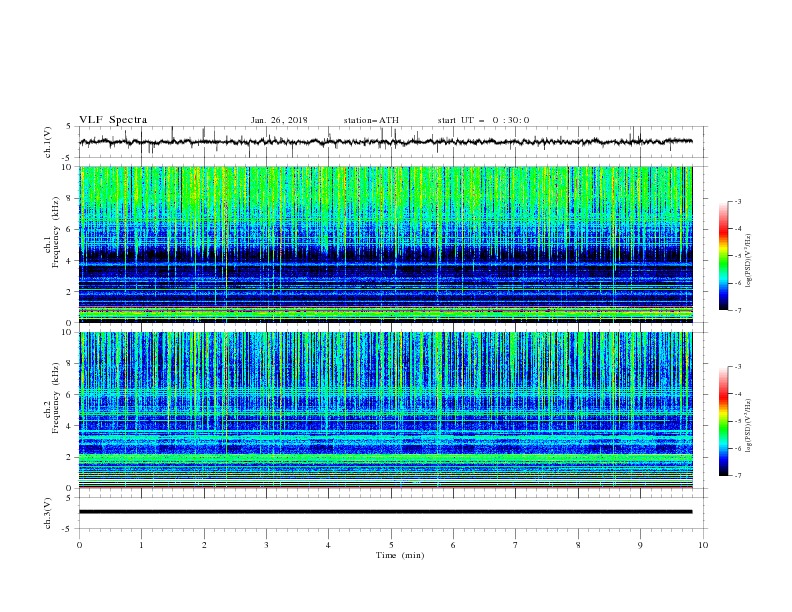The width and height of the screenshot is (792, 612).
Task: Click the log(PSD) label beside ch.1 colorbar
Action: tap(749, 261)
